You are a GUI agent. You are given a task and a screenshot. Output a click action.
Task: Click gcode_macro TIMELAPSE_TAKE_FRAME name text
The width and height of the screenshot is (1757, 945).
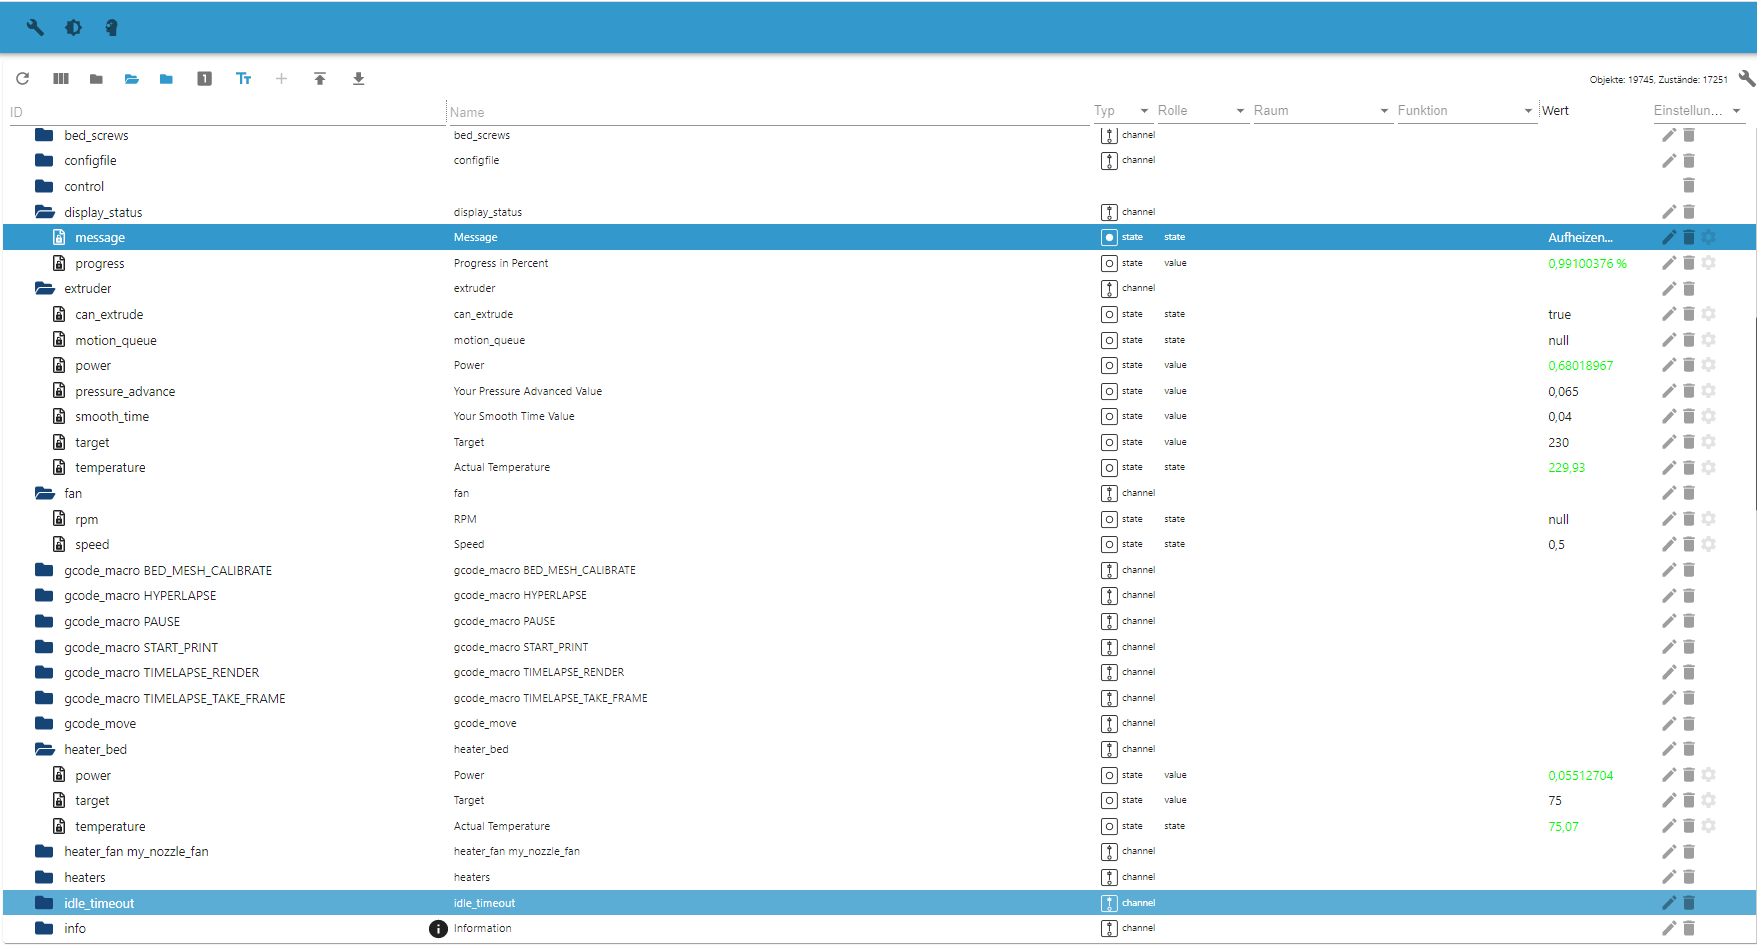[550, 698]
